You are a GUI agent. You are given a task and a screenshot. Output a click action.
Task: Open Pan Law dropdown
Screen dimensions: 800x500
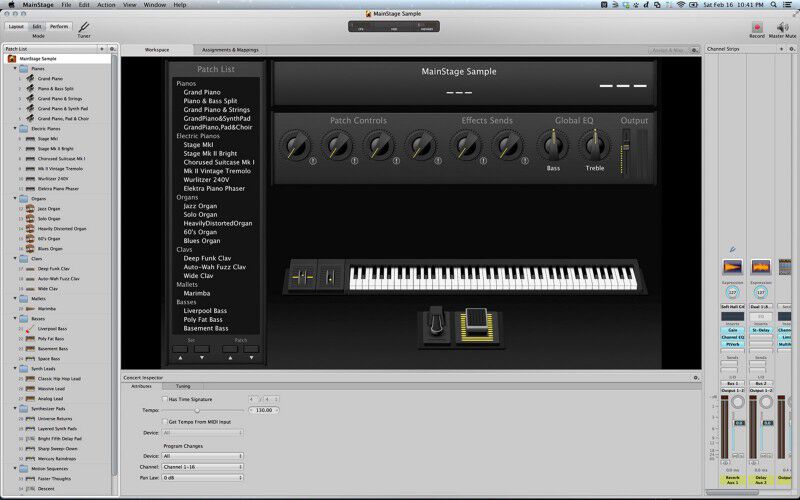[x=203, y=478]
